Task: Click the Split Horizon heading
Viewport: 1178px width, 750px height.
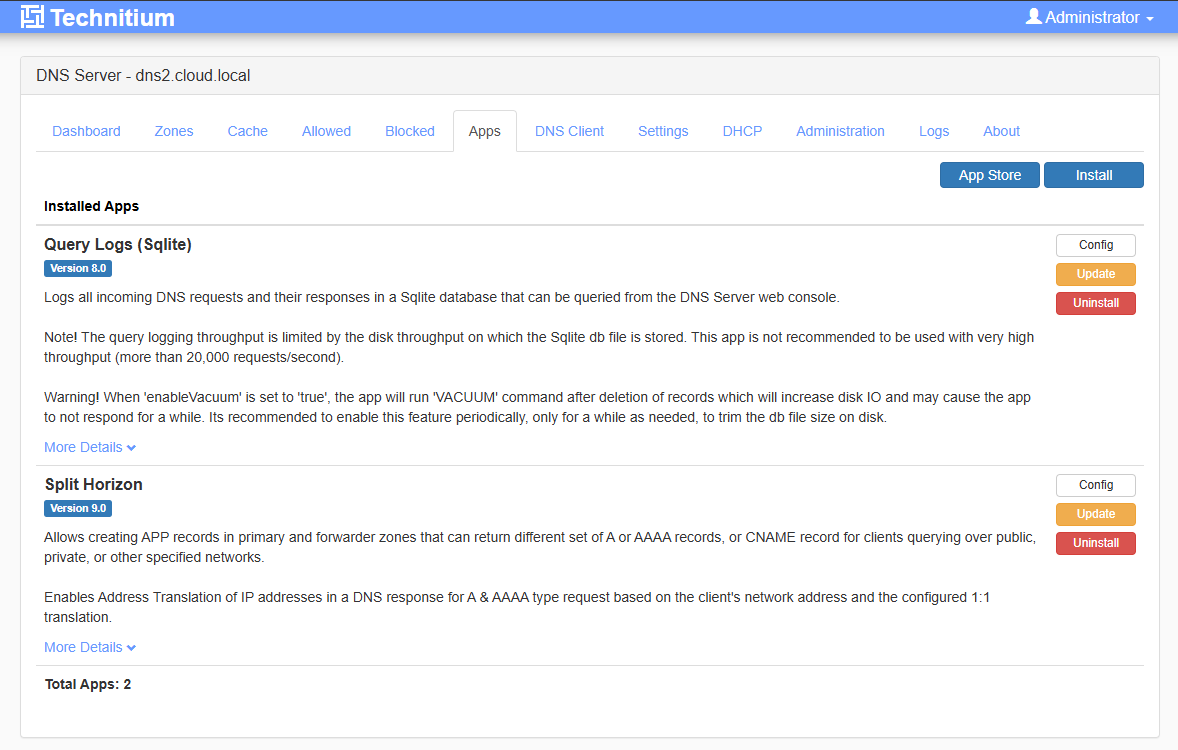Action: point(93,484)
